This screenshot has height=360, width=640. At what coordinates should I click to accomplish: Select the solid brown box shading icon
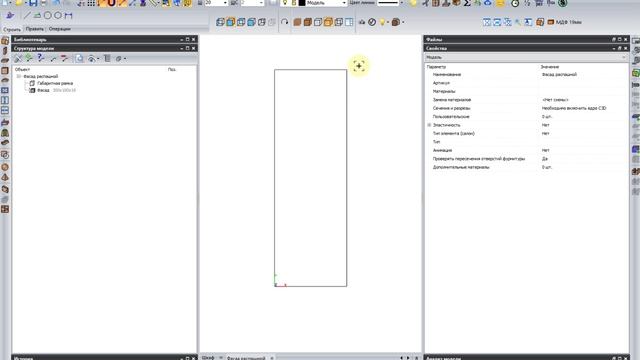click(297, 22)
